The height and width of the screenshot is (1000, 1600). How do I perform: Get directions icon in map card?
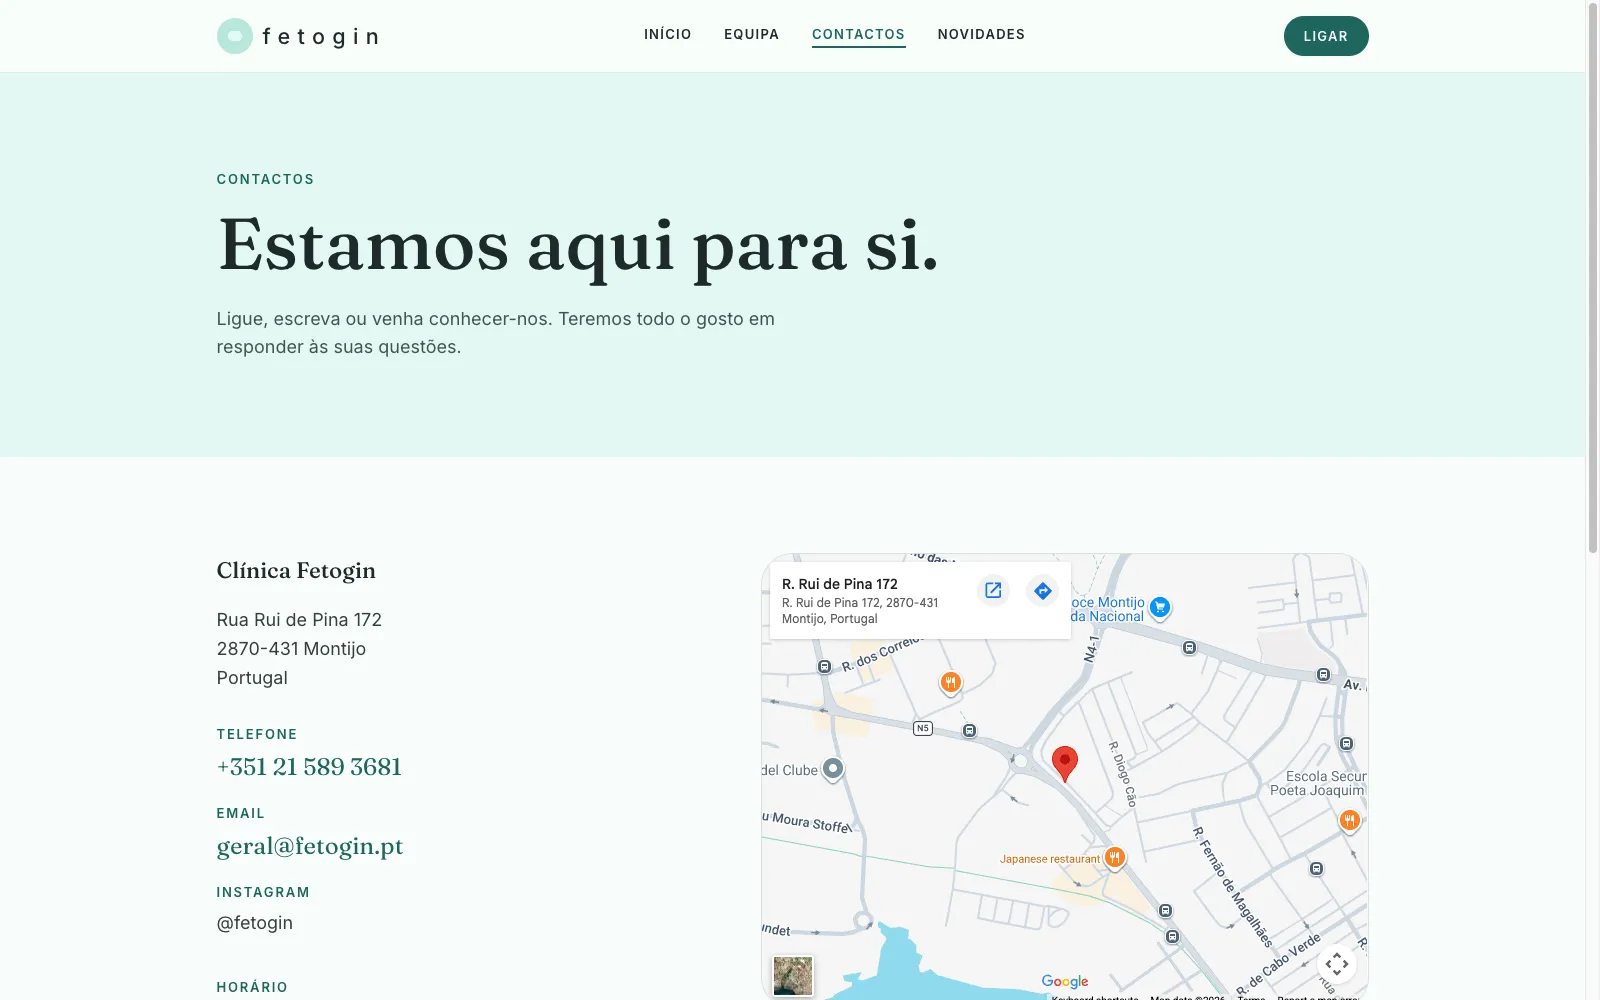1043,590
